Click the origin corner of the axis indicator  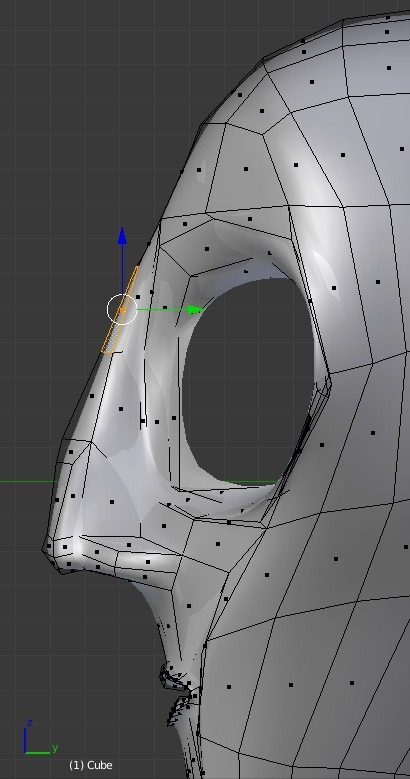[x=25, y=752]
